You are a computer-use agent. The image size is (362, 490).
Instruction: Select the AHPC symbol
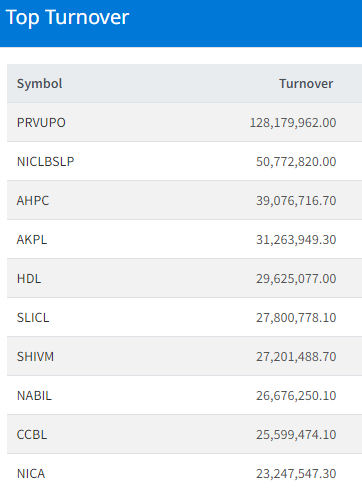(x=33, y=201)
